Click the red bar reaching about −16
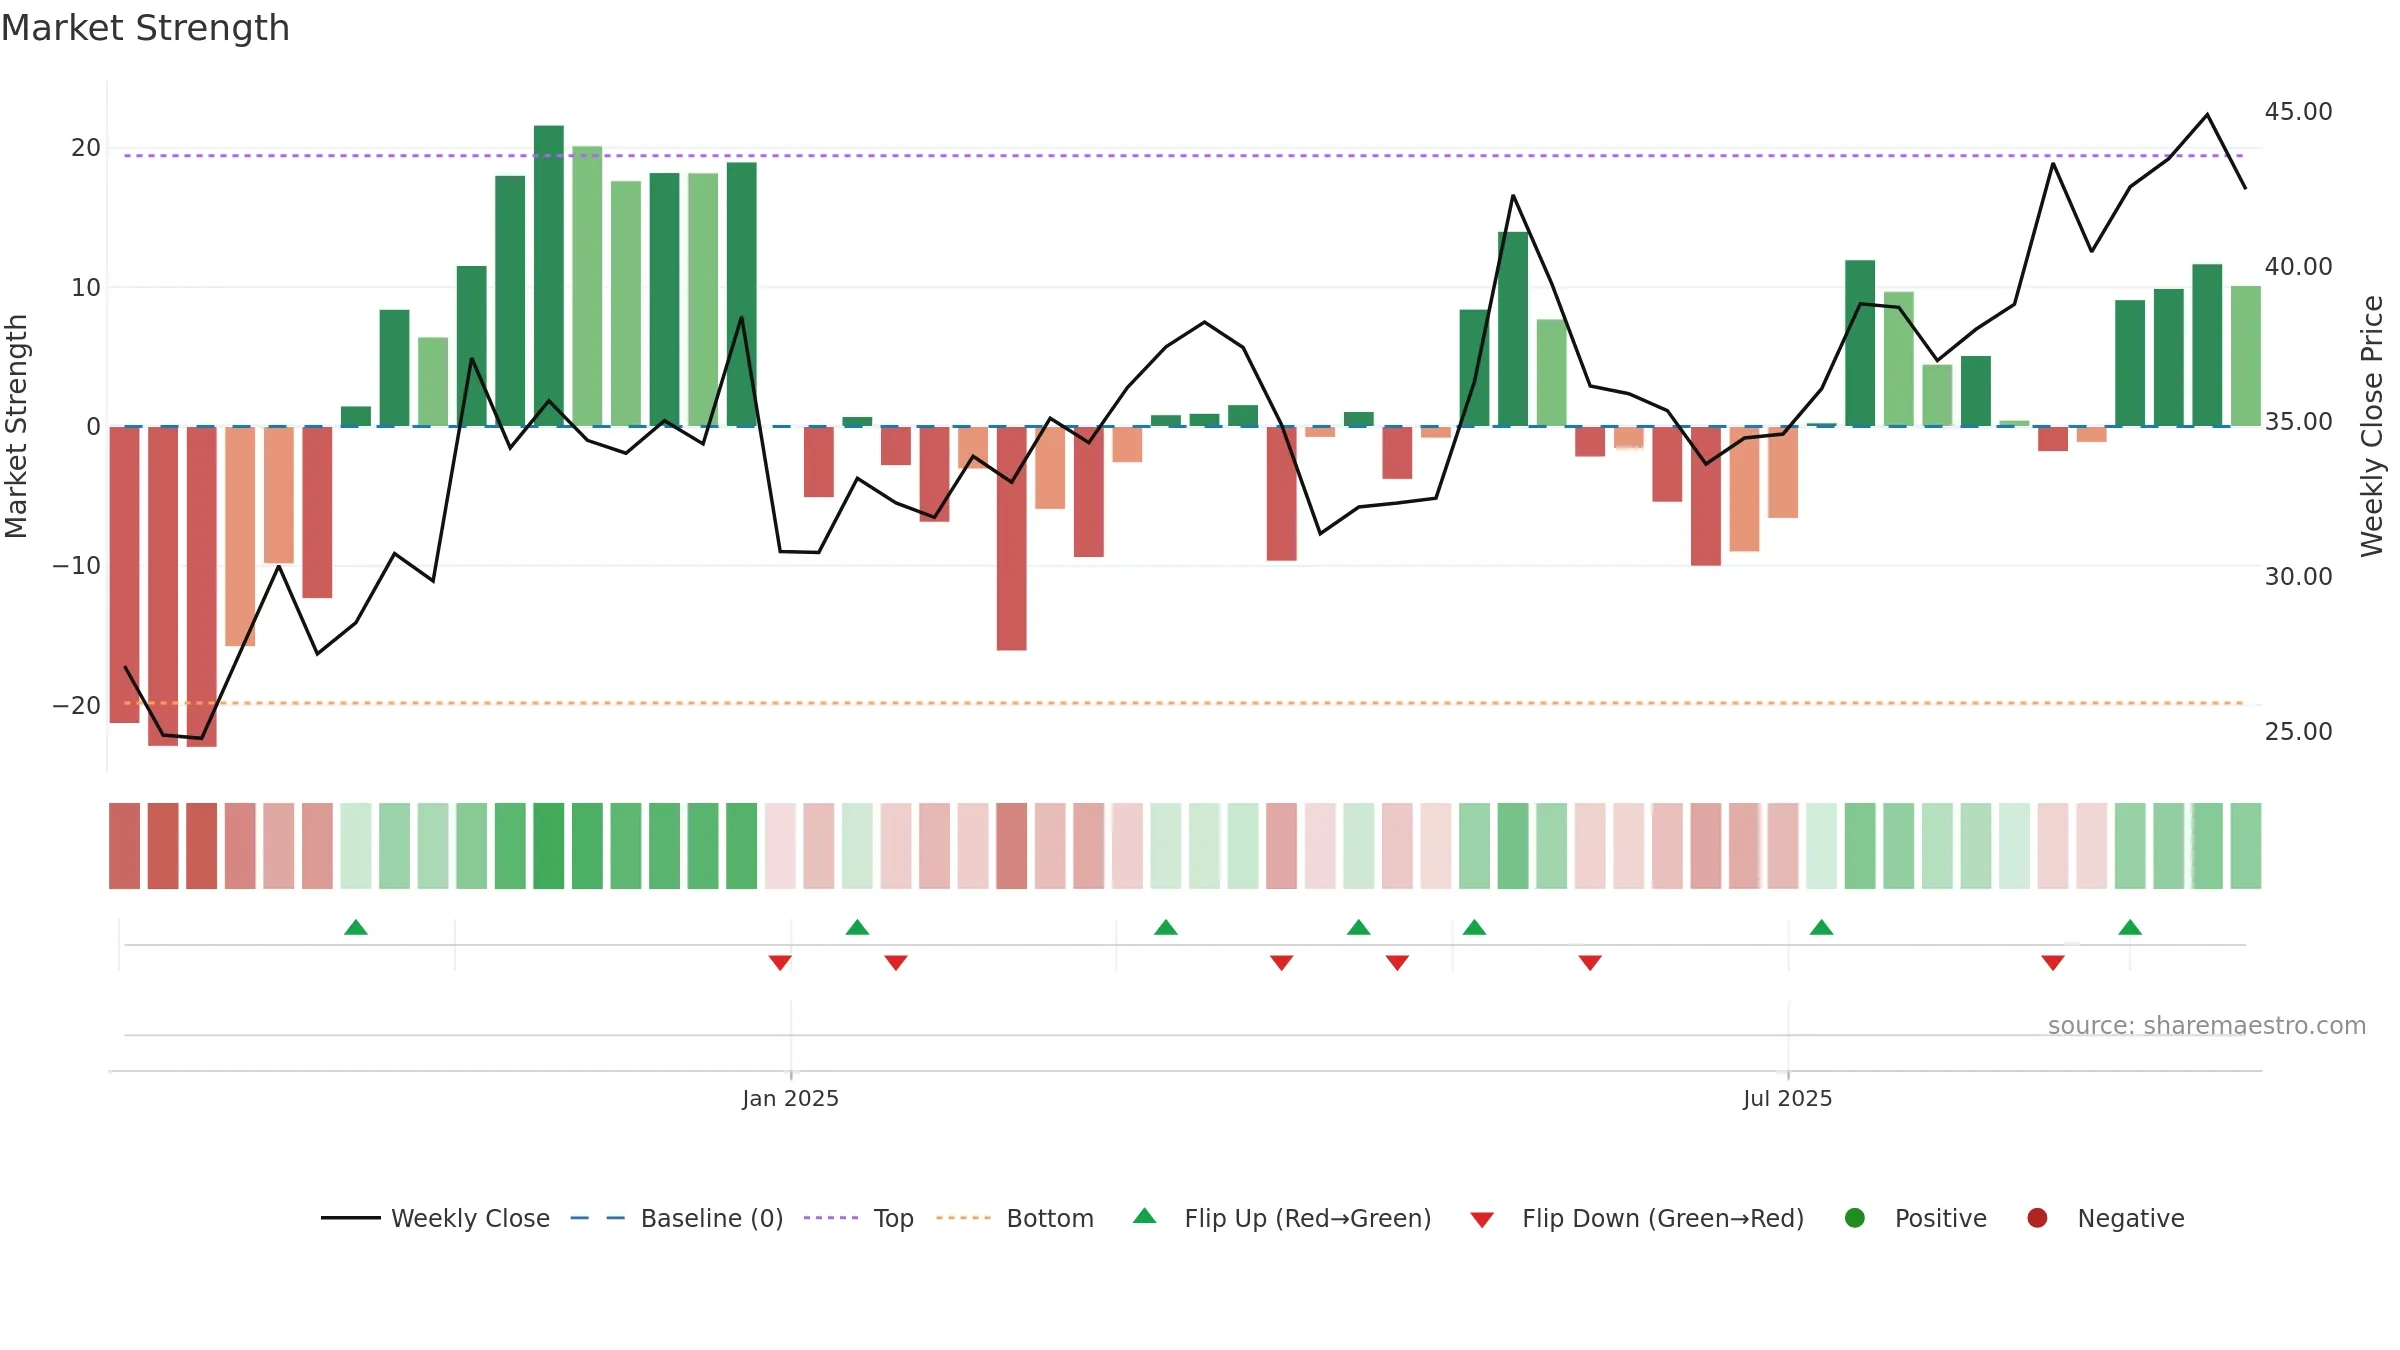Image resolution: width=2400 pixels, height=1350 pixels. point(1012,538)
